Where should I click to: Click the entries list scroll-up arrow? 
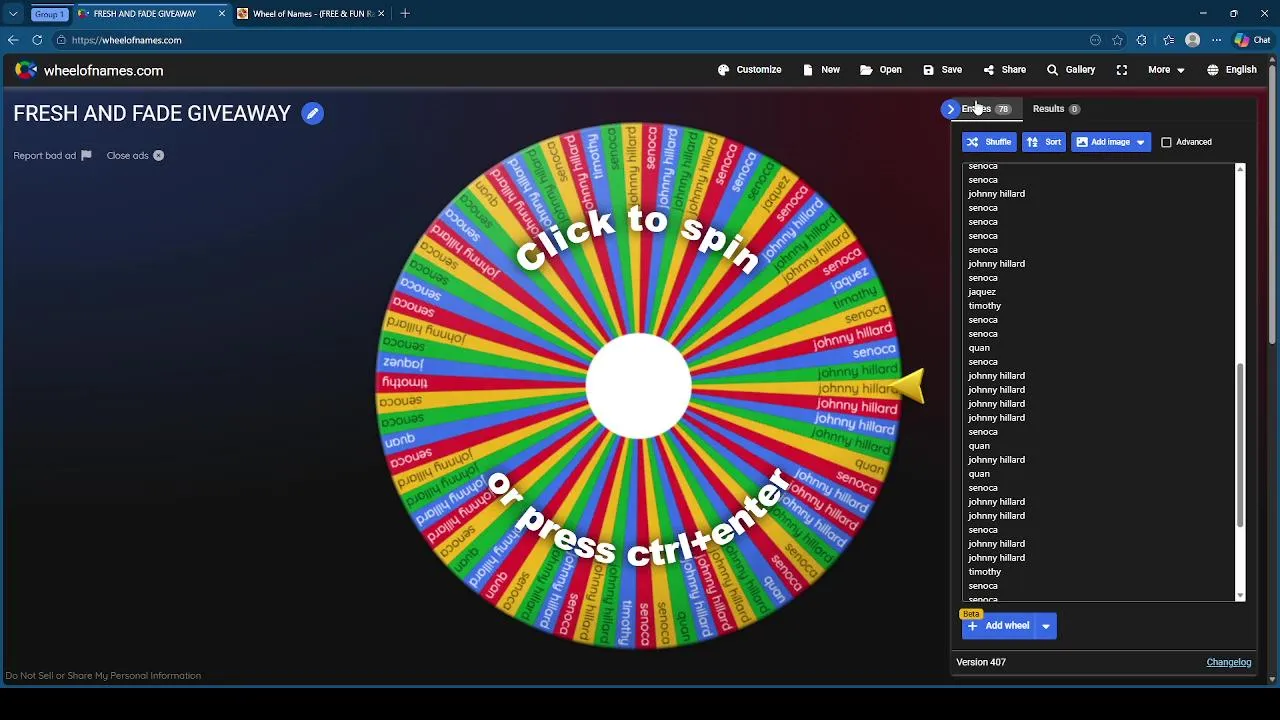(x=1240, y=169)
